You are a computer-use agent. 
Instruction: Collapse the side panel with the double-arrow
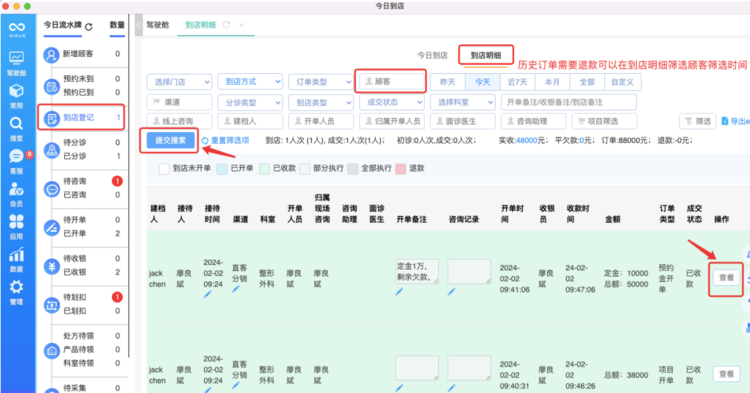(138, 25)
